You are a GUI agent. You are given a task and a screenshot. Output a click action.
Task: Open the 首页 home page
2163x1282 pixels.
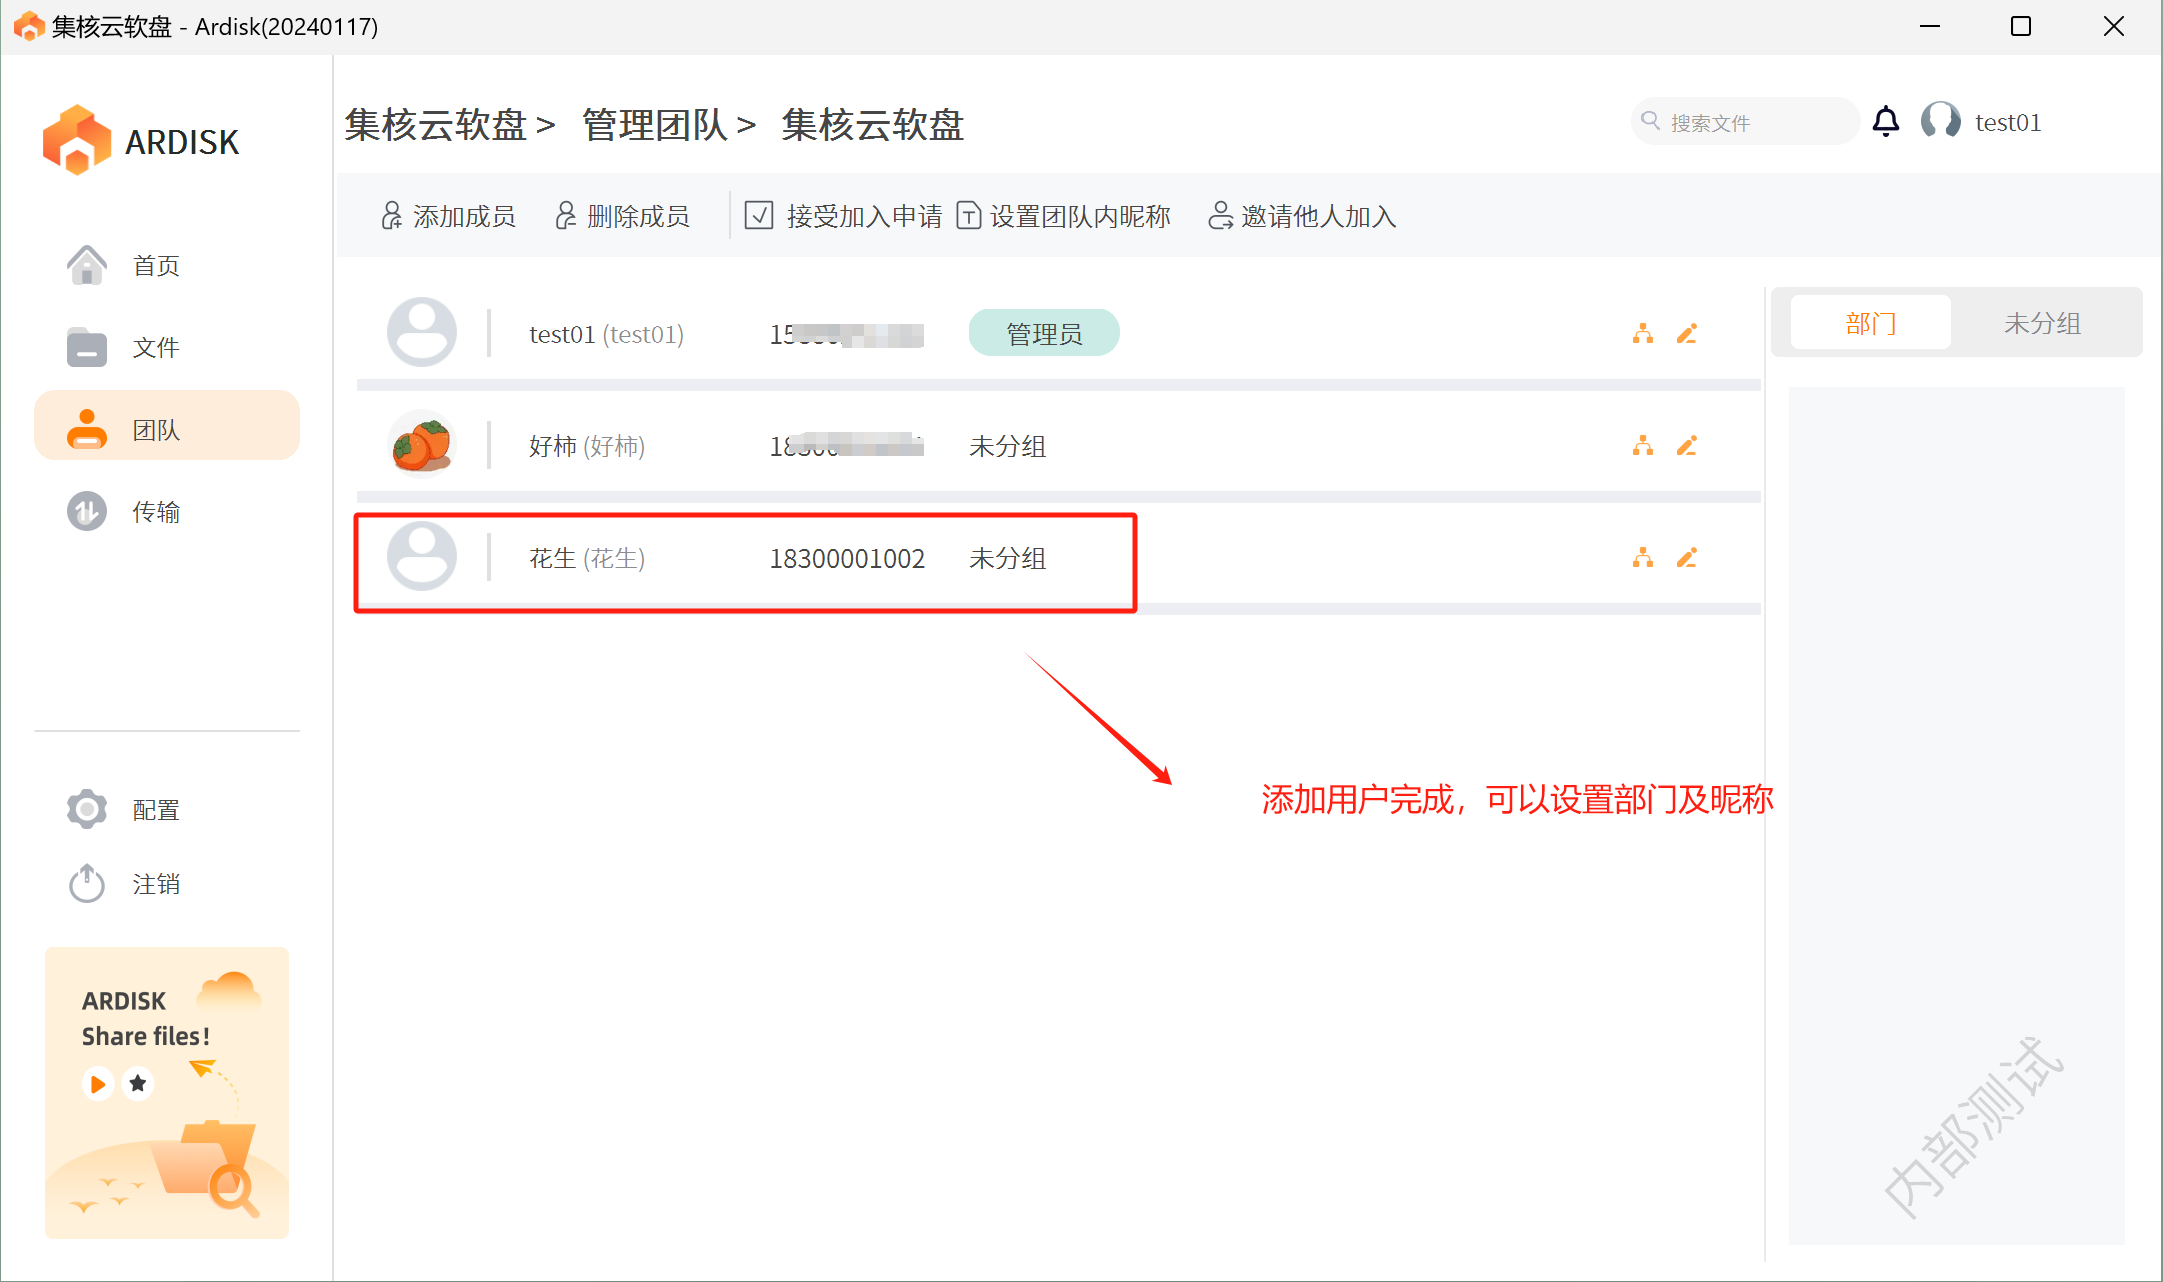pyautogui.click(x=155, y=266)
